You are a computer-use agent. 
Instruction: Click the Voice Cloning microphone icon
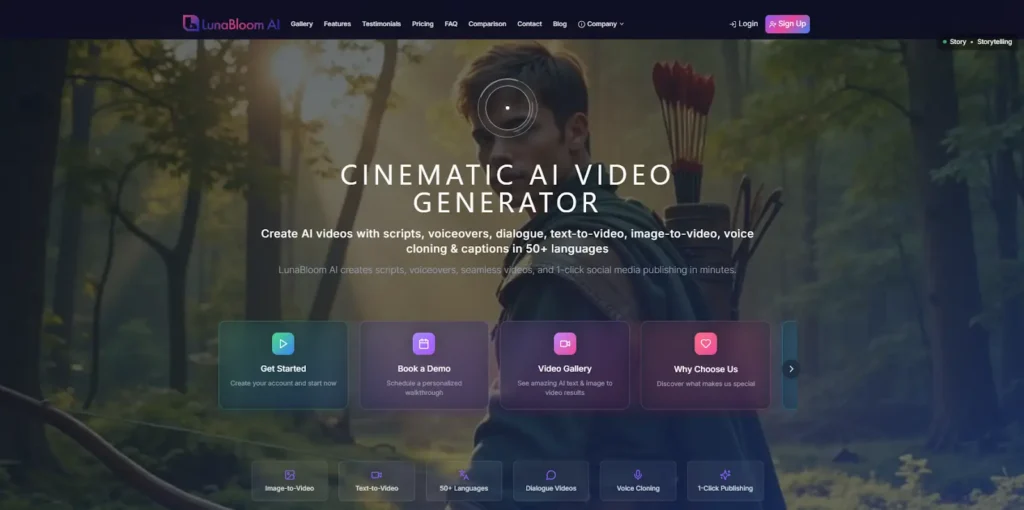pyautogui.click(x=638, y=475)
